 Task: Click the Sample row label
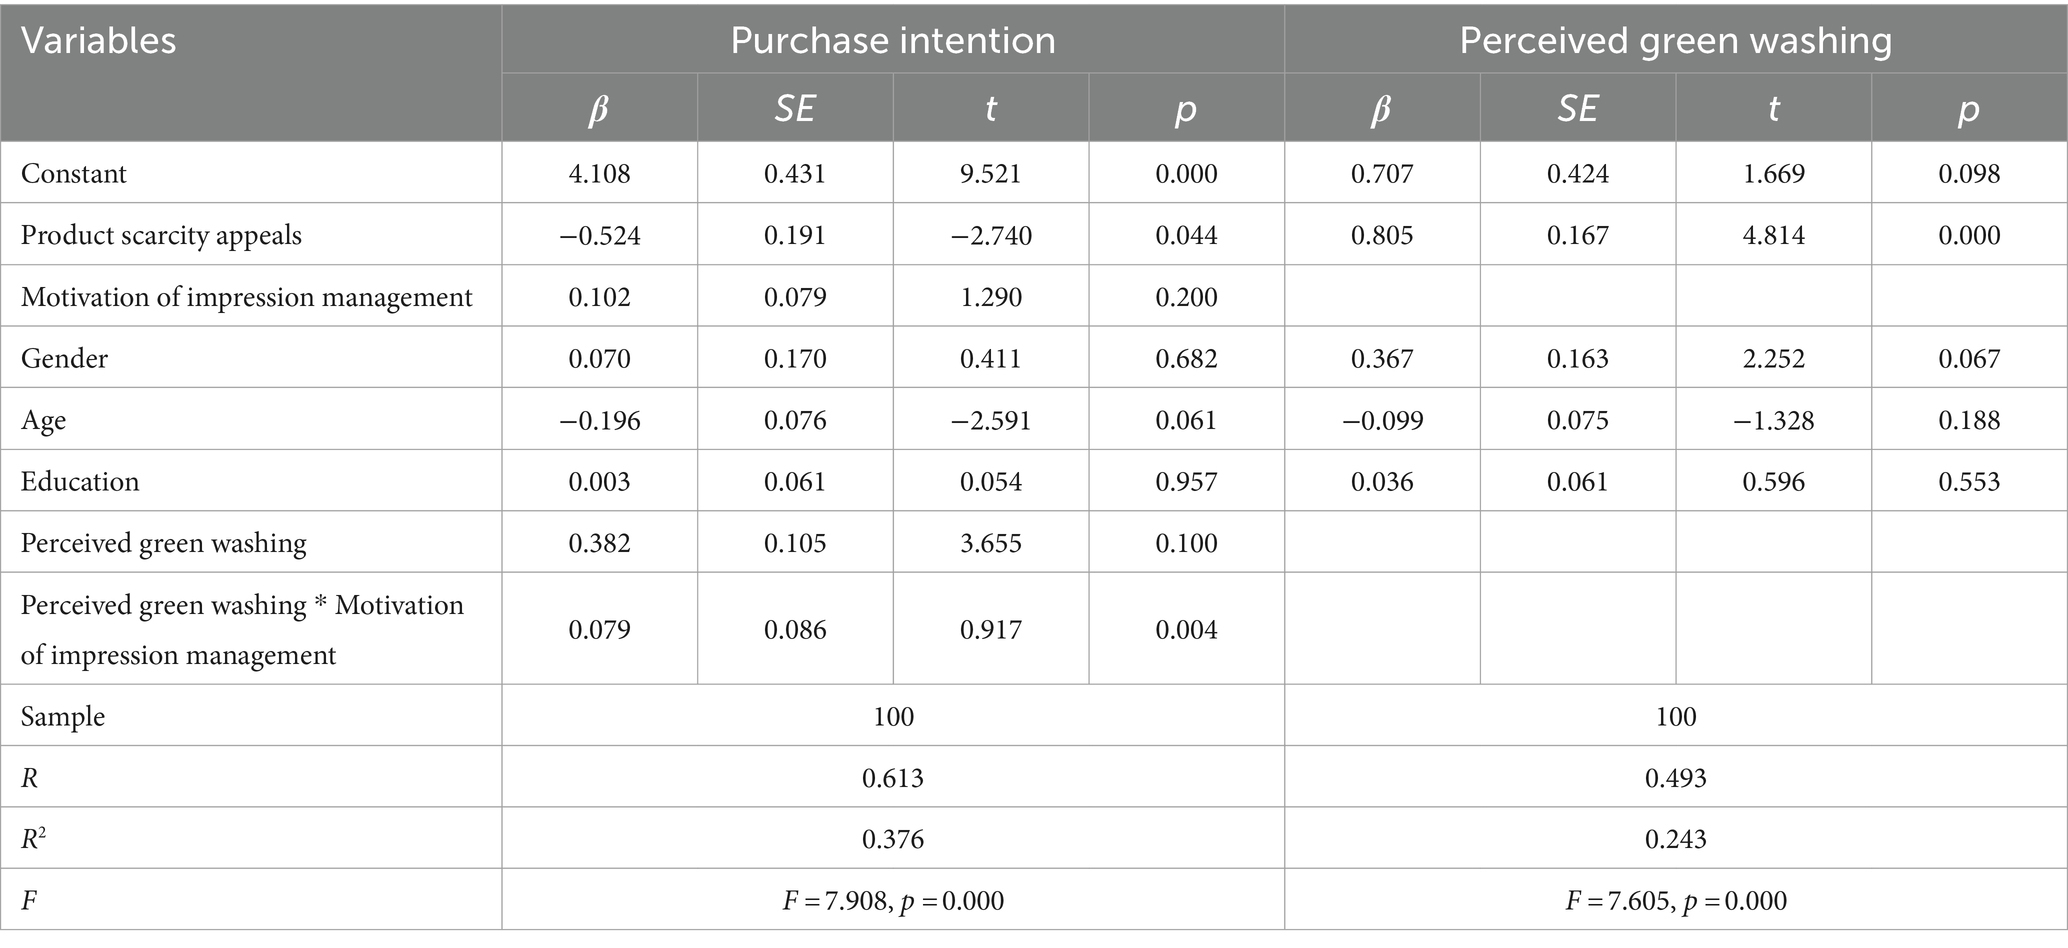pyautogui.click(x=63, y=716)
